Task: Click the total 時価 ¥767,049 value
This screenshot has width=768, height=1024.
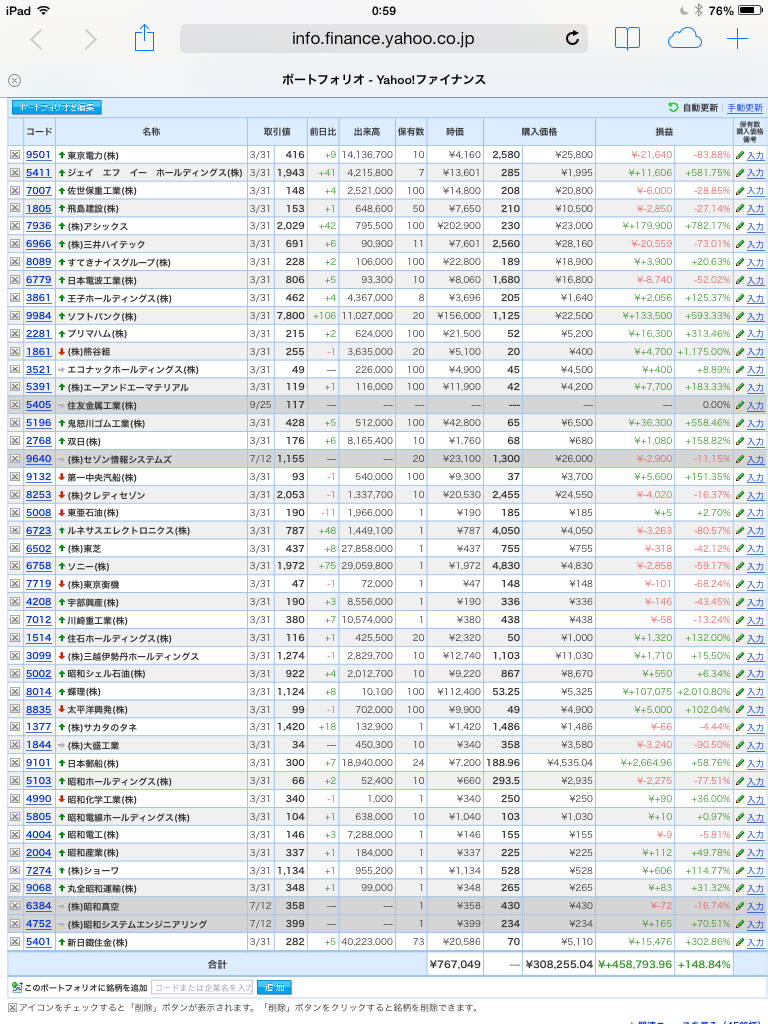Action: 455,964
